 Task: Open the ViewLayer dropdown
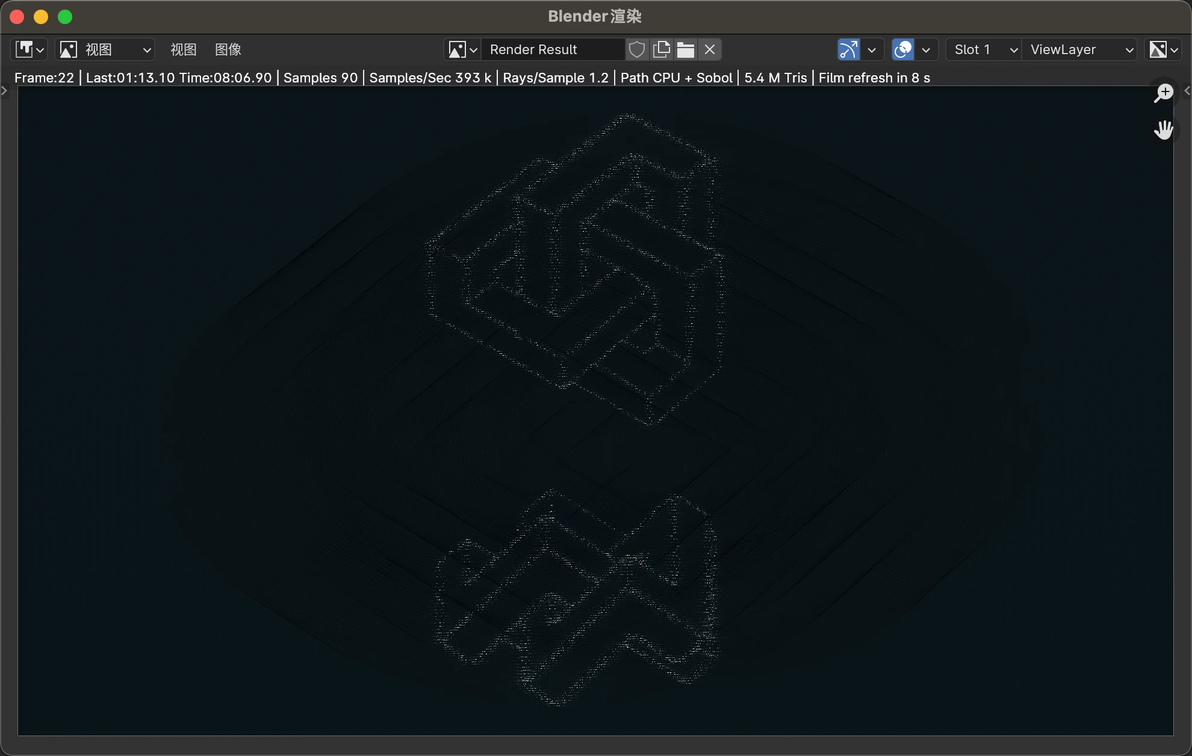1079,49
